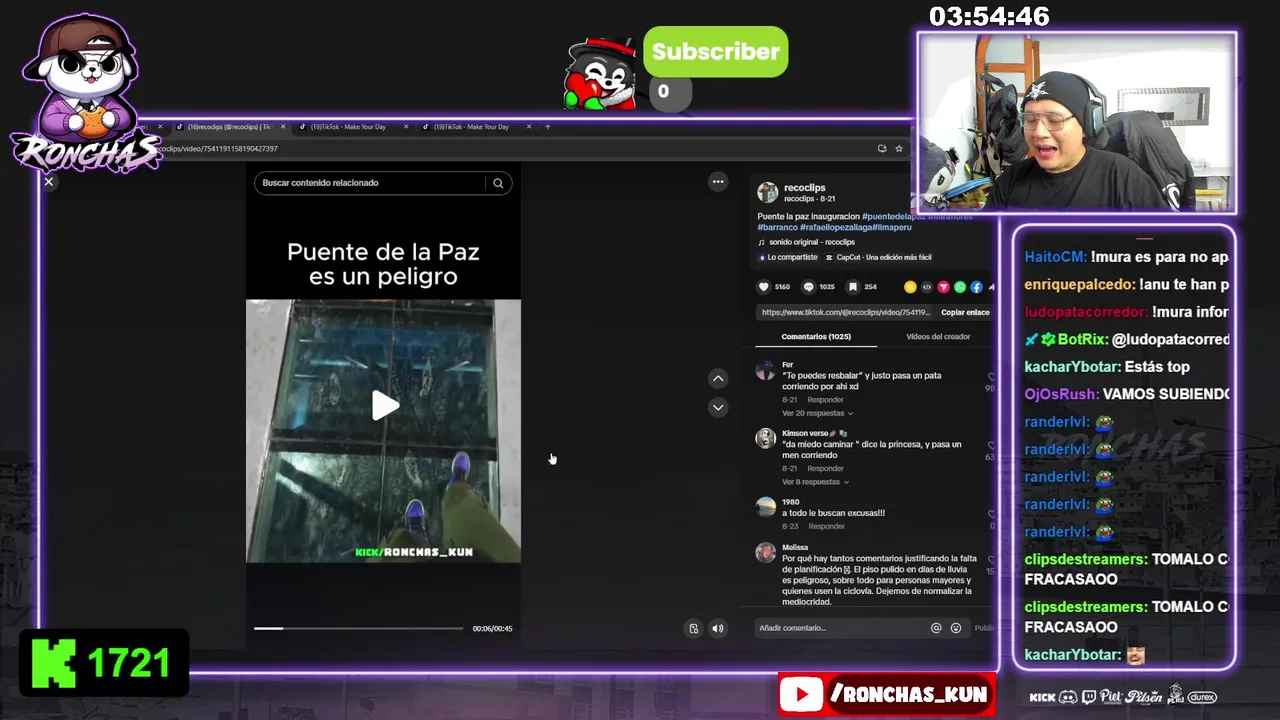Click the picture-in-picture icon near volume
Screen dimensions: 1280x720
(694, 628)
